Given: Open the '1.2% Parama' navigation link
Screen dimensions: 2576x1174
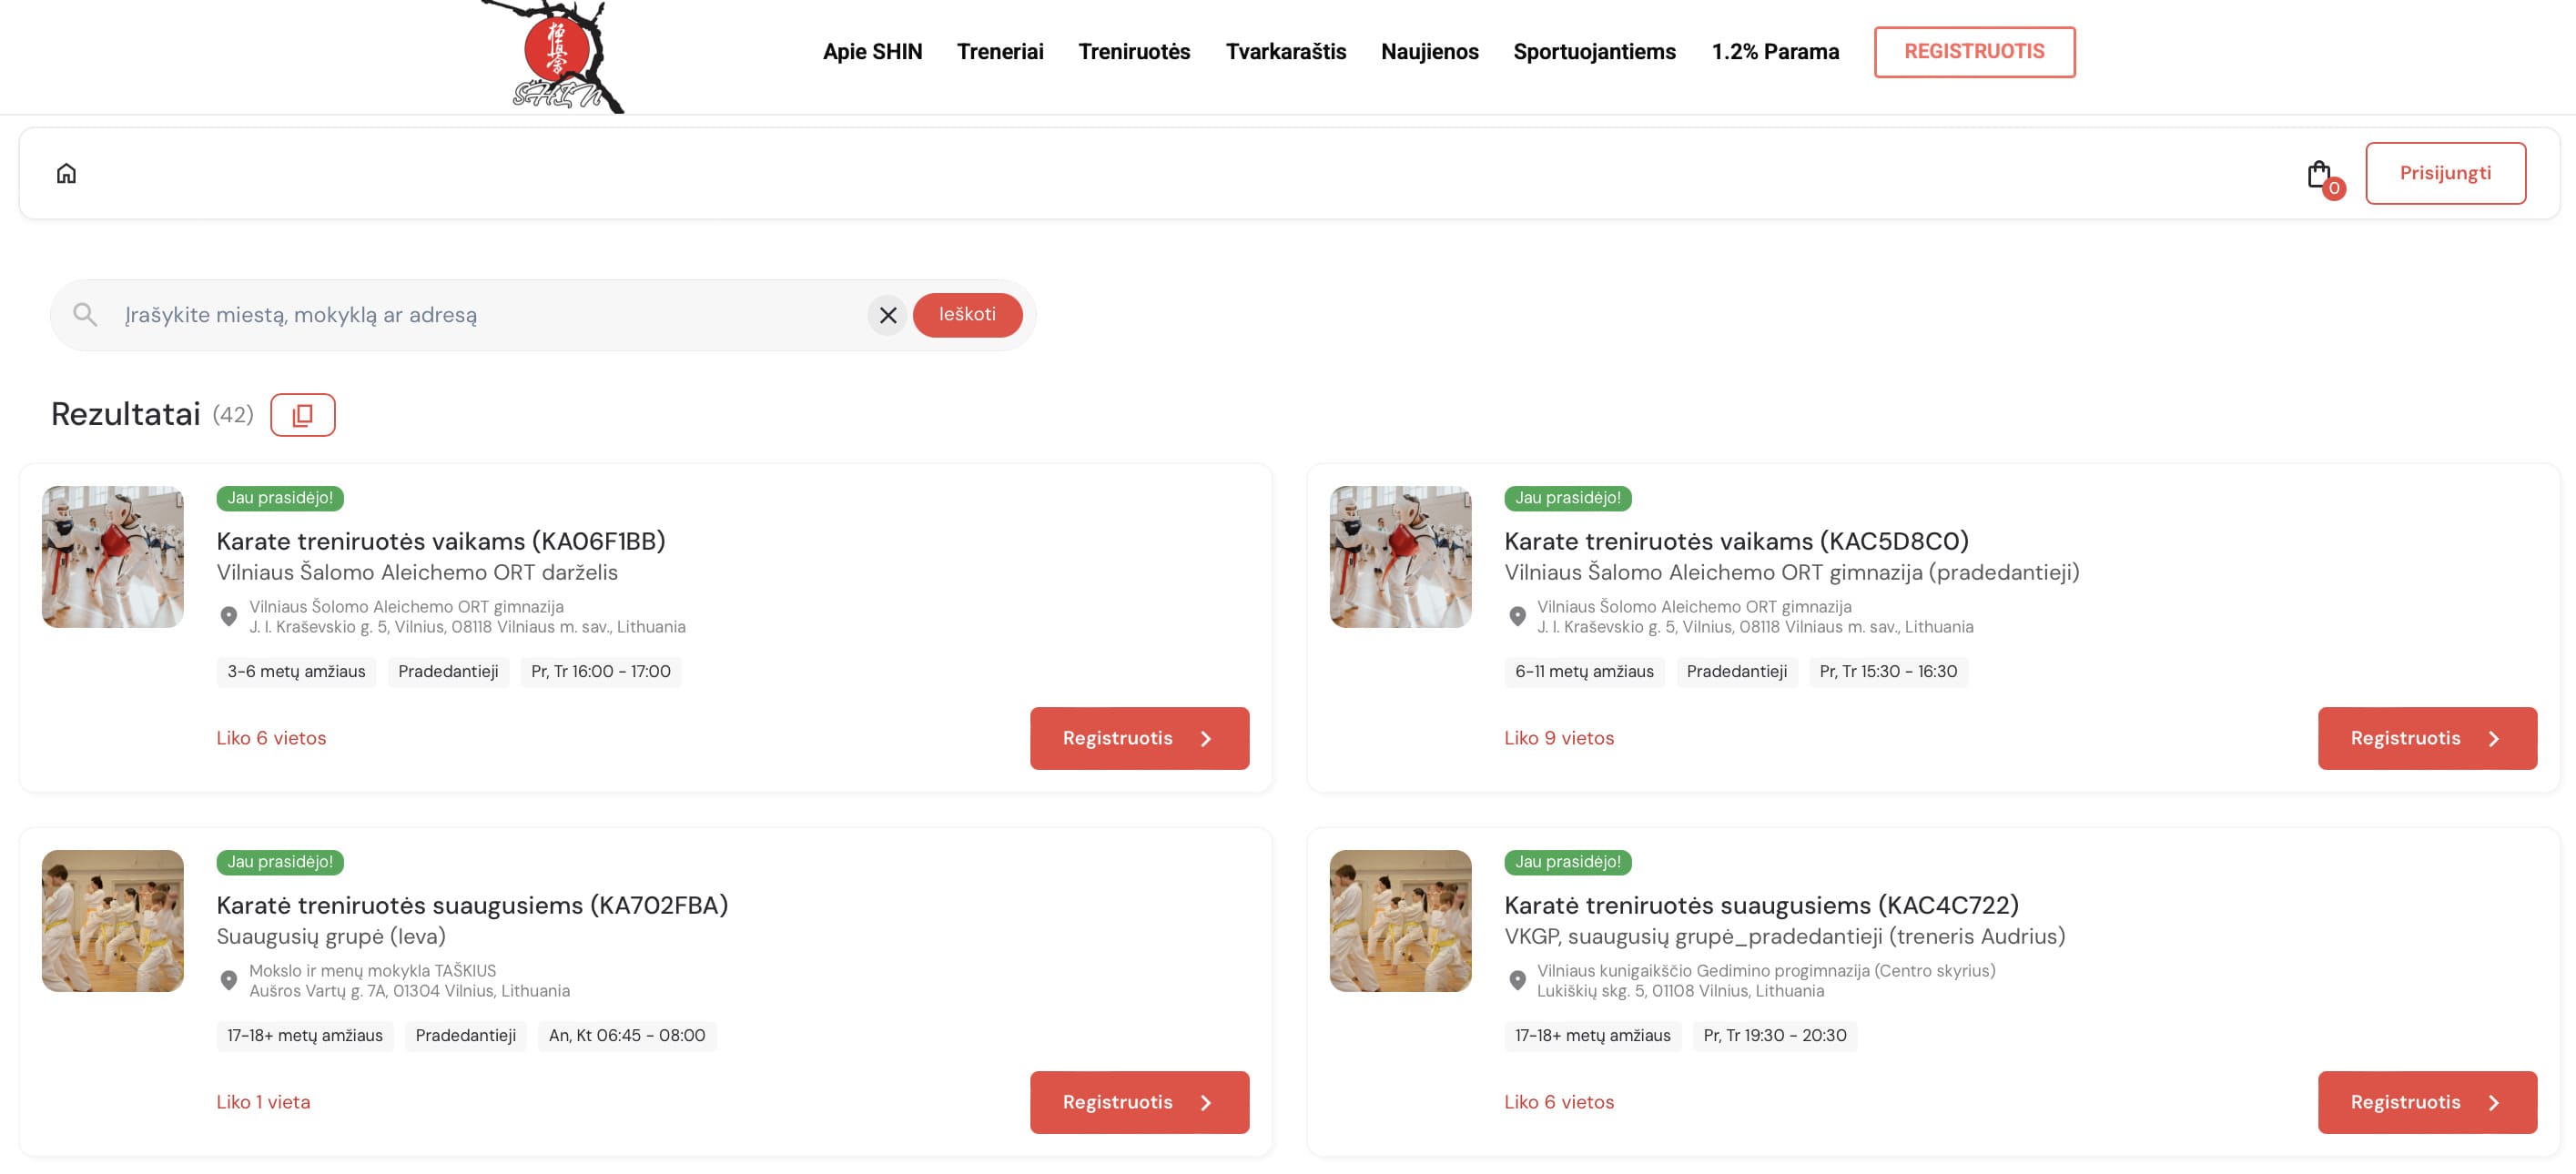Looking at the screenshot, I should click(x=1776, y=52).
